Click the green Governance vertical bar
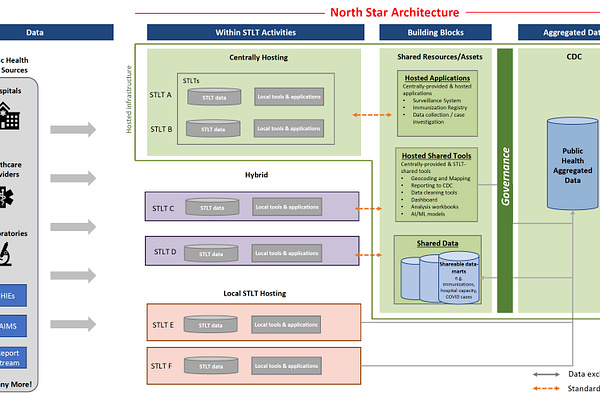This screenshot has width=600, height=400. click(505, 180)
